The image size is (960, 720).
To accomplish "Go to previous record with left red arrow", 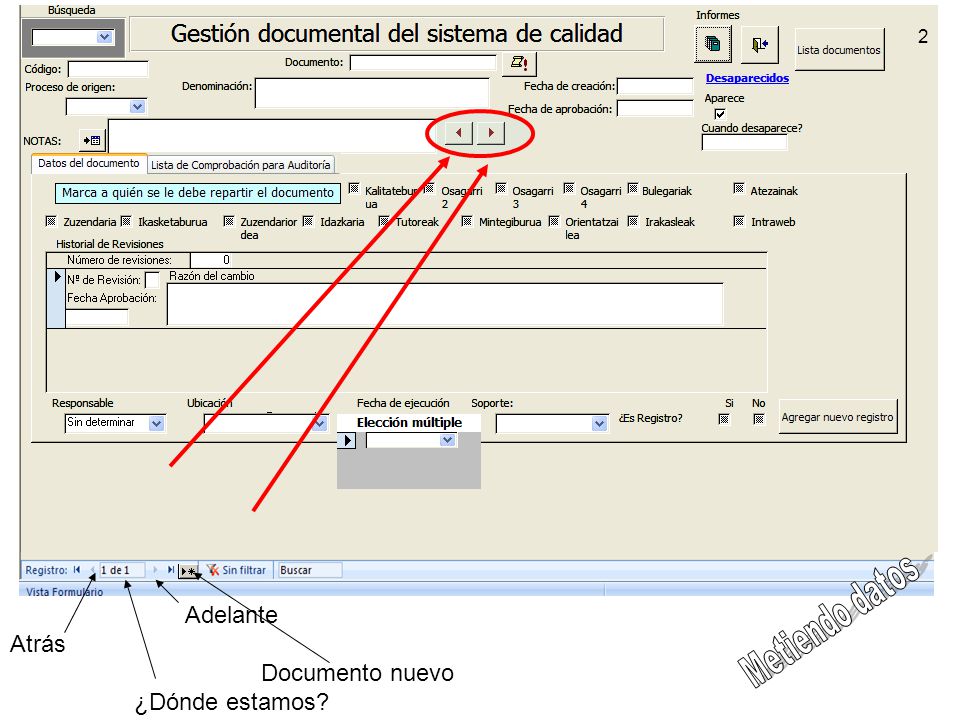I will tap(459, 132).
